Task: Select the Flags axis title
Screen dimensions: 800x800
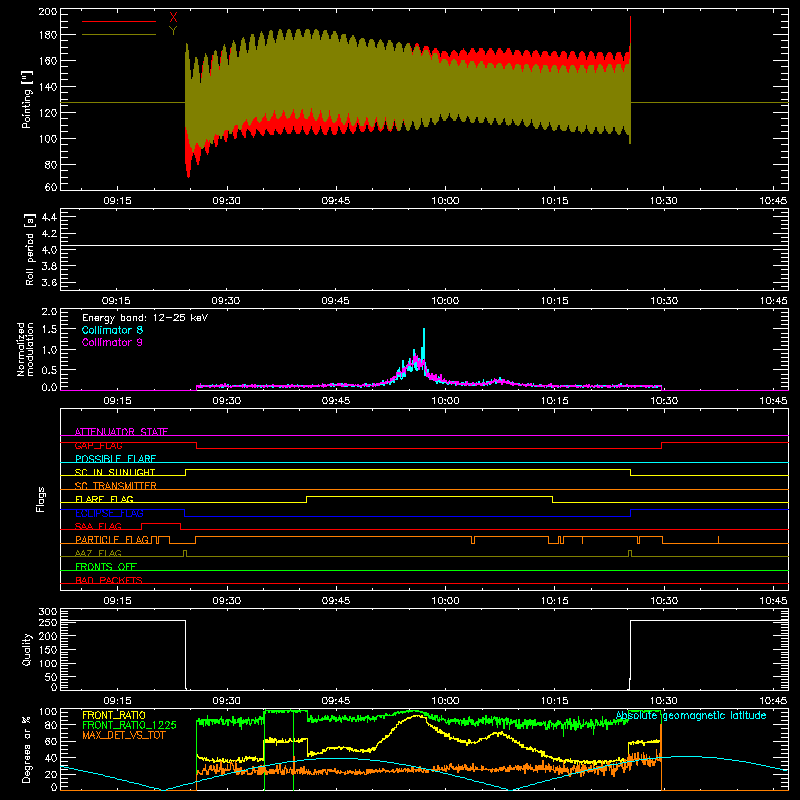Action: click(x=41, y=499)
